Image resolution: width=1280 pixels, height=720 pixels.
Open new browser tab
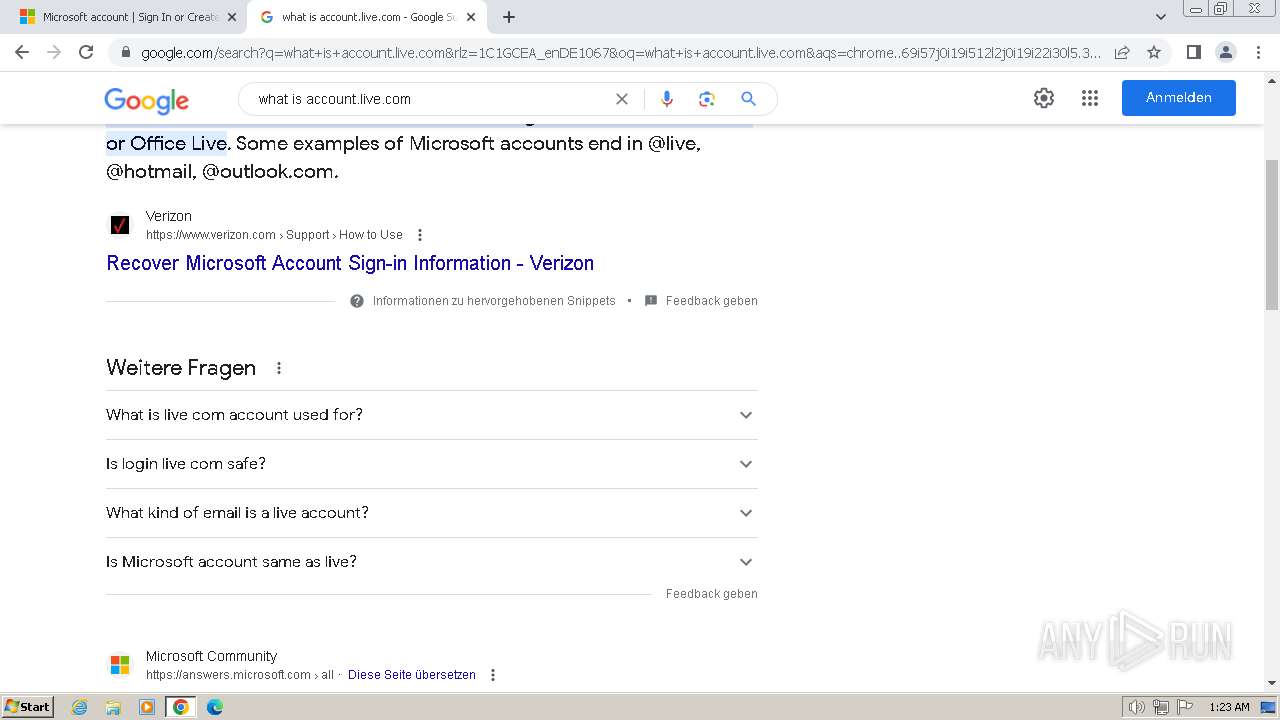(509, 17)
